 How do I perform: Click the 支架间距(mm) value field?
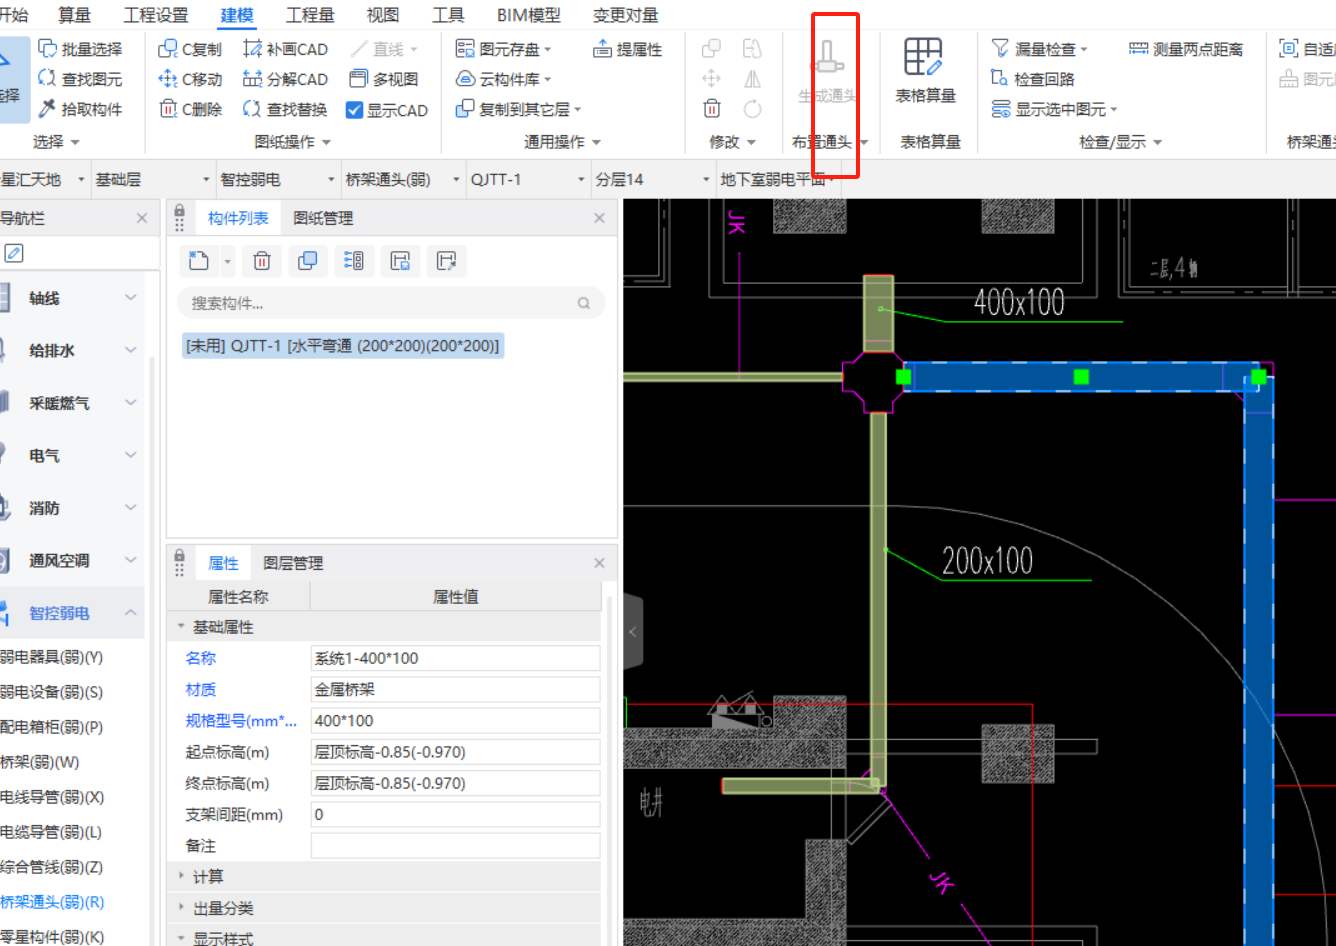pyautogui.click(x=455, y=814)
